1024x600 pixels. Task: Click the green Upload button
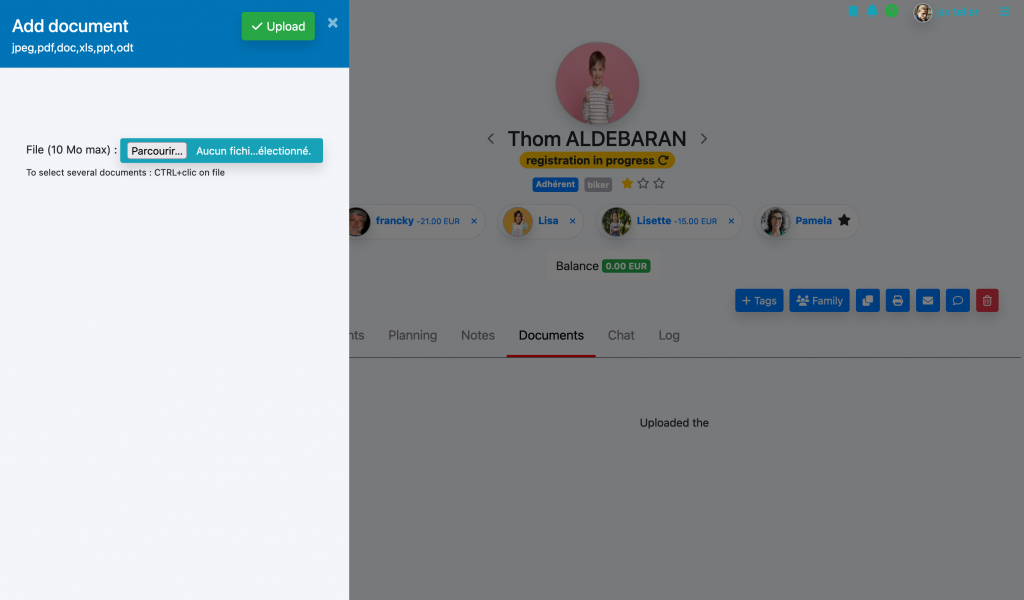point(278,26)
